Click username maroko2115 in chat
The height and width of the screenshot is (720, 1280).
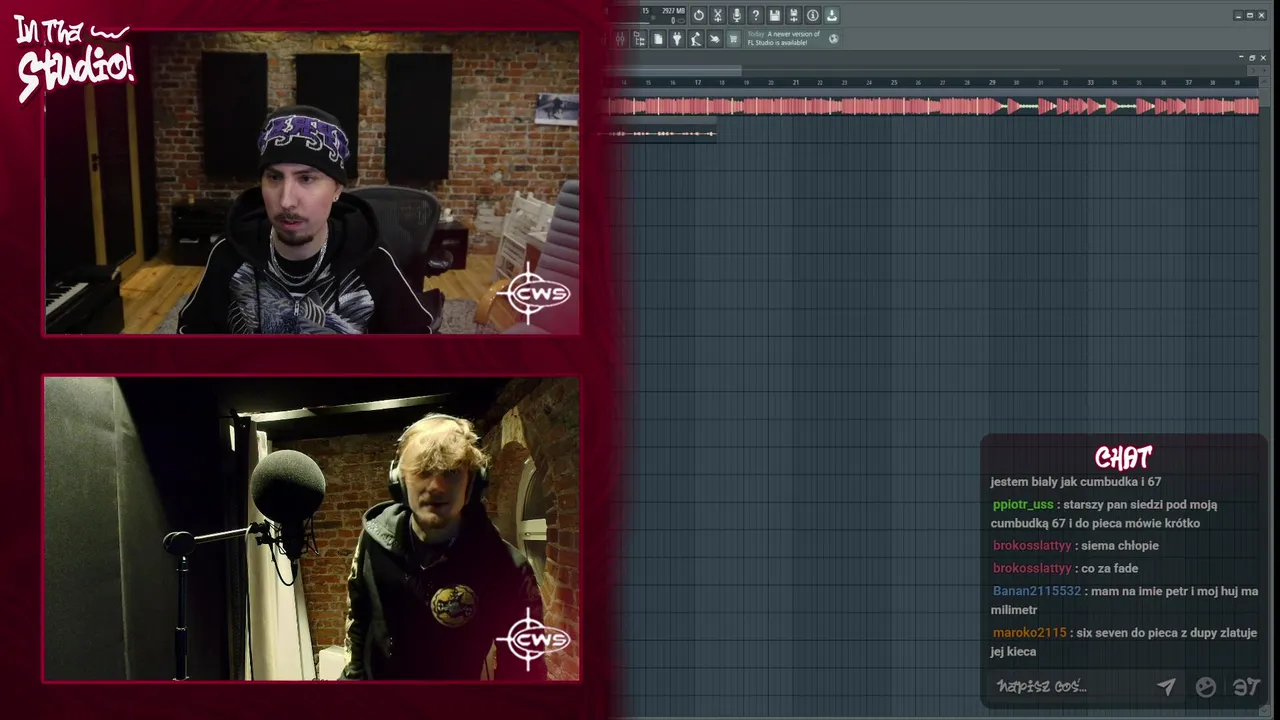[1030, 633]
